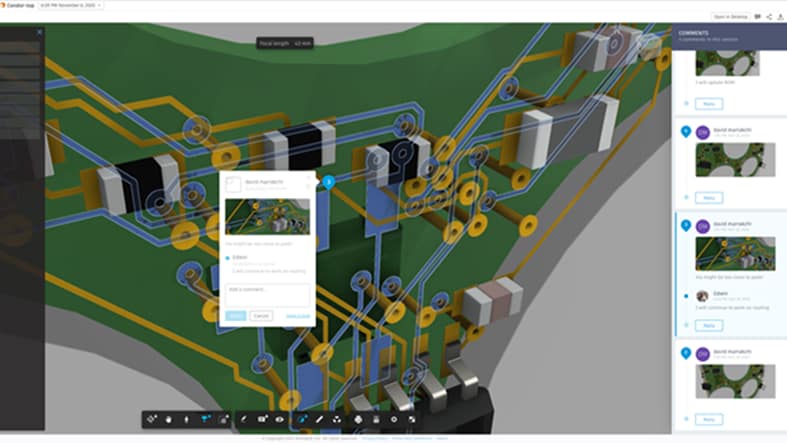Image resolution: width=787 pixels, height=443 pixels.
Task: Click the Explode model icon
Action: coord(337,419)
